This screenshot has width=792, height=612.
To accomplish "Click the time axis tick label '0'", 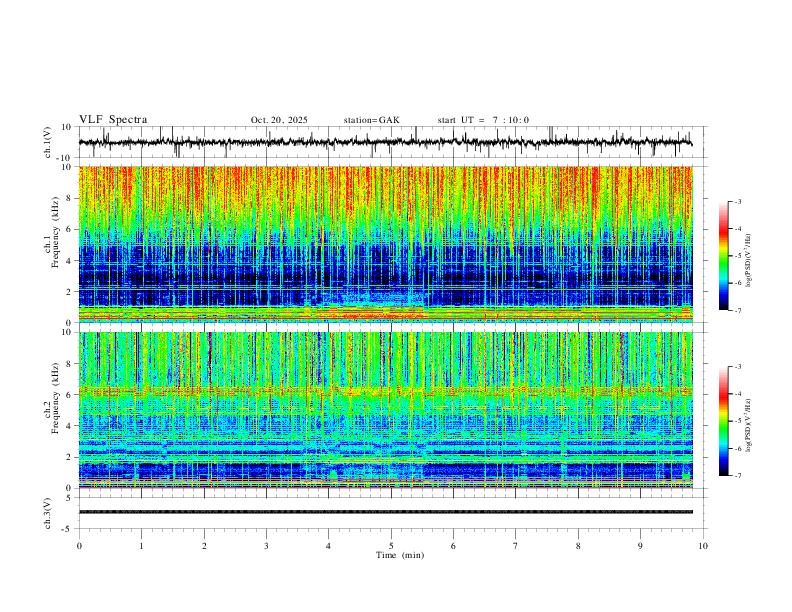I will (79, 546).
